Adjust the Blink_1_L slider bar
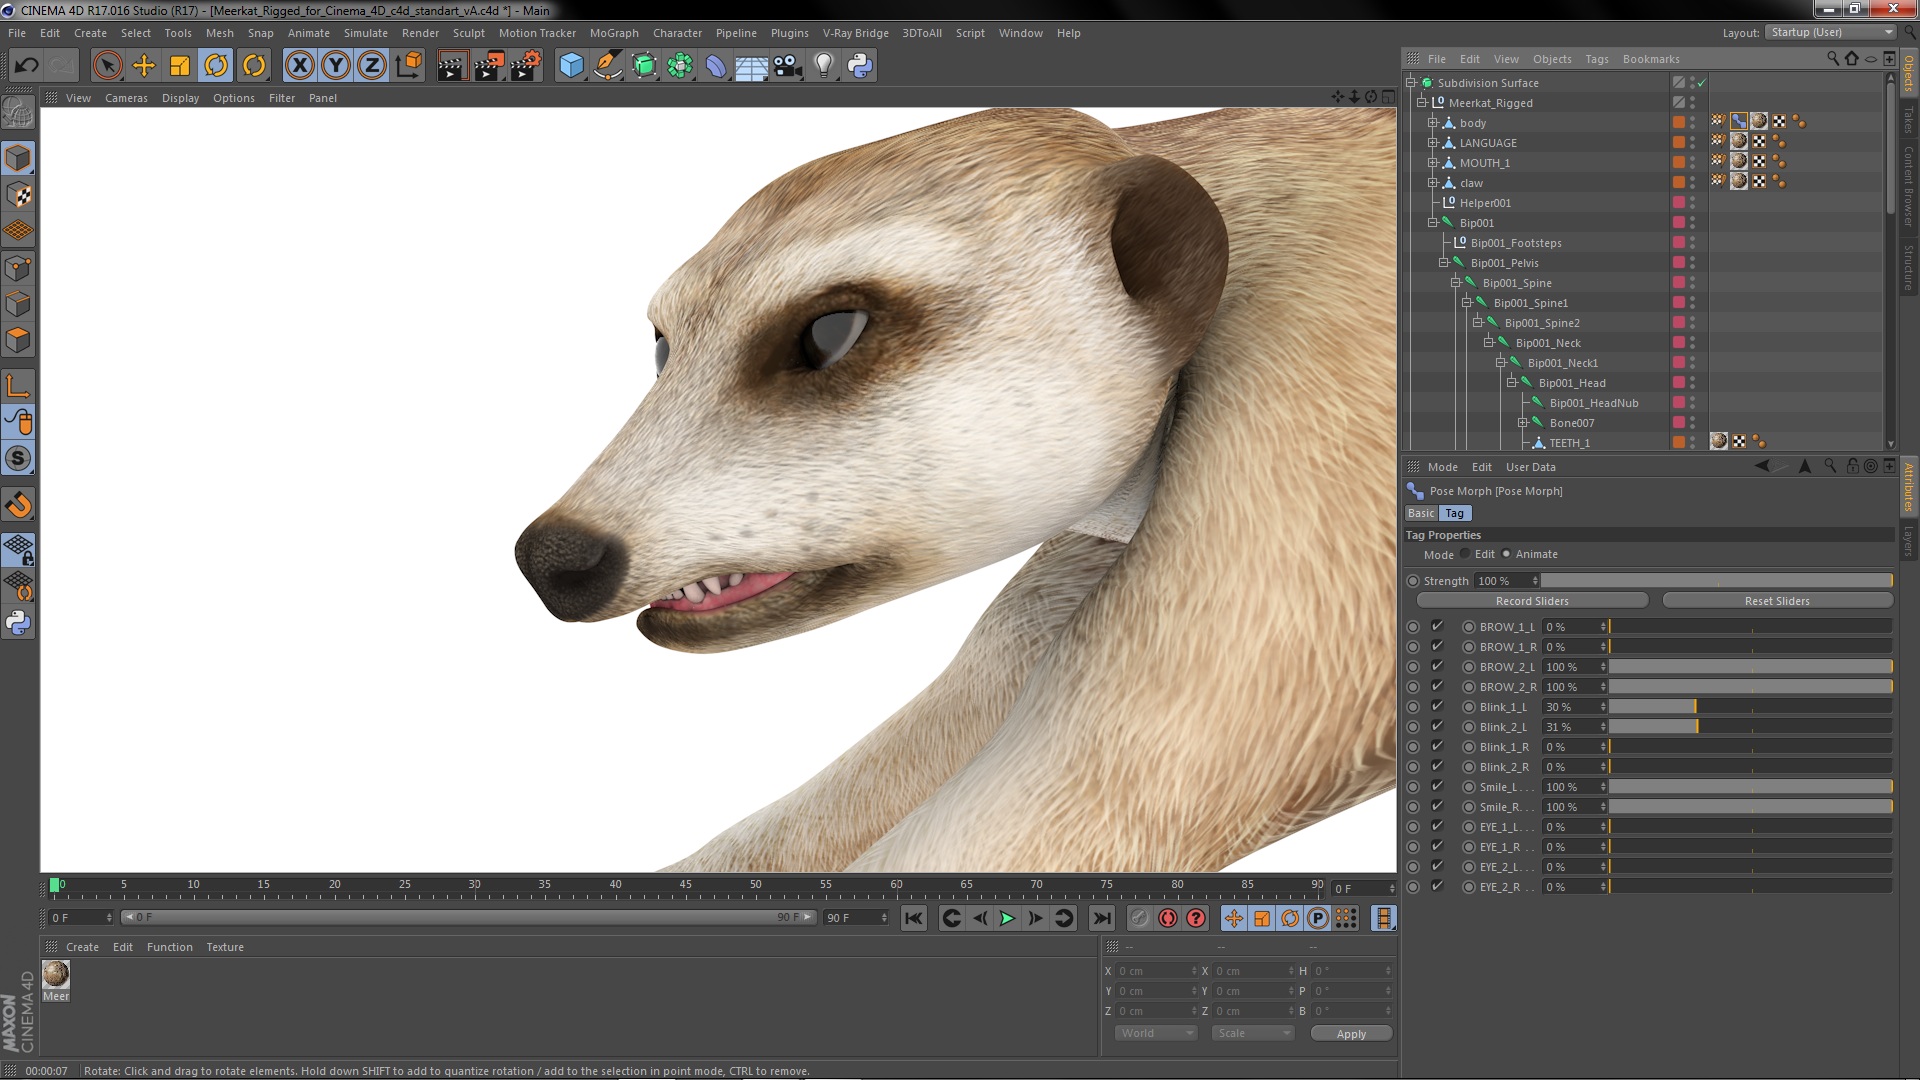 (1750, 707)
